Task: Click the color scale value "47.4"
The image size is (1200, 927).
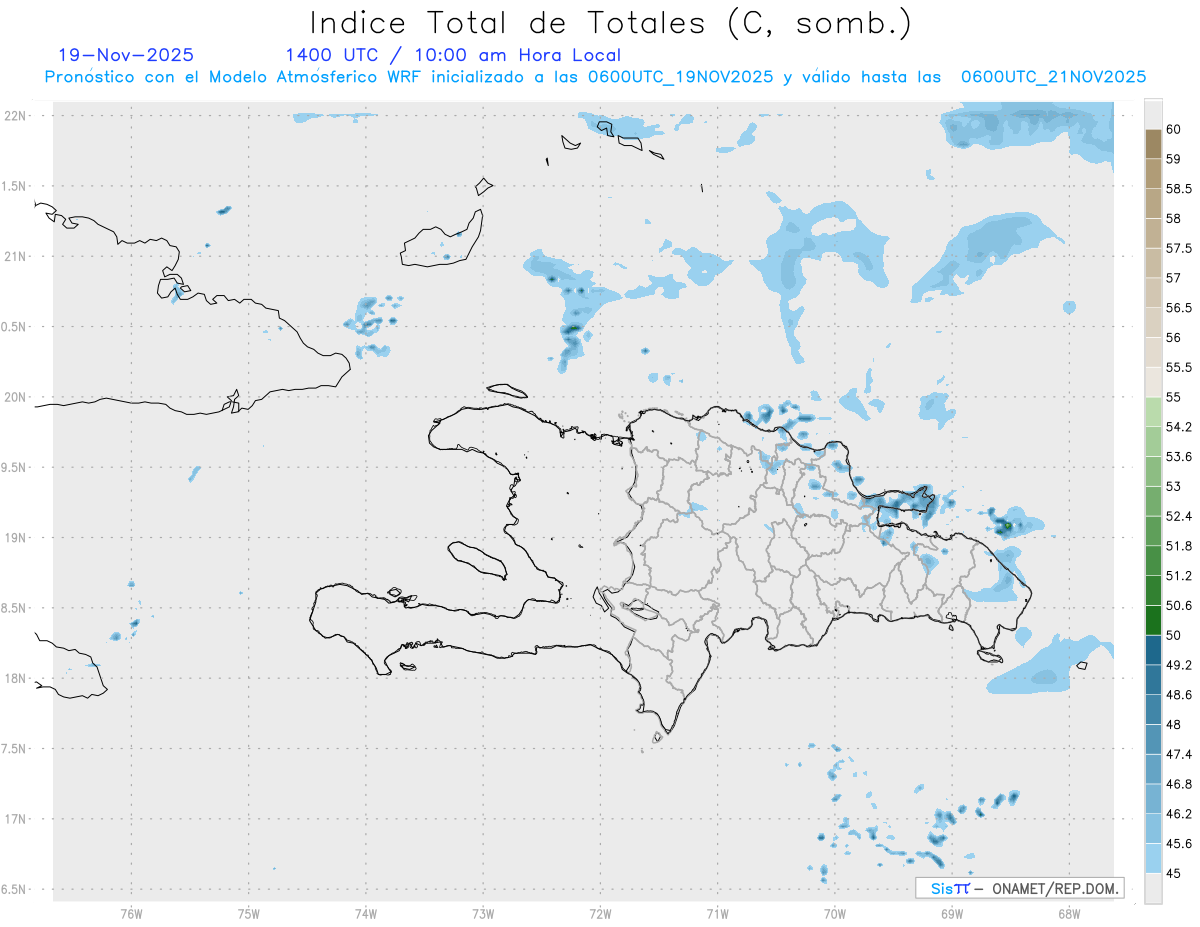Action: point(1179,754)
